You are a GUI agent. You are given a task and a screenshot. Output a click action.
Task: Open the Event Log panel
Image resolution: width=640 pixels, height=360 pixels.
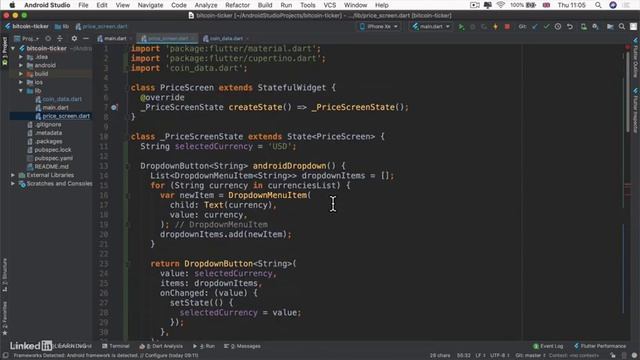548,346
